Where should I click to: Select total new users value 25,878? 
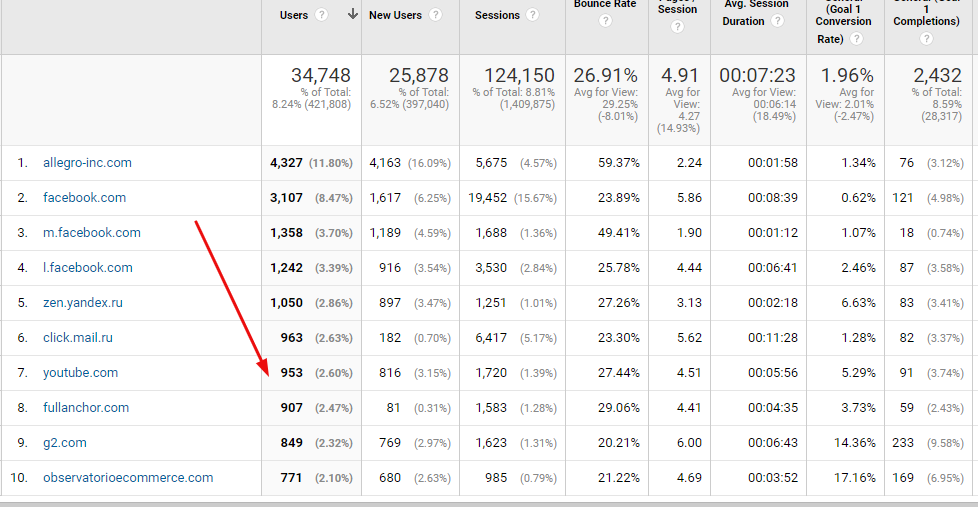(419, 75)
